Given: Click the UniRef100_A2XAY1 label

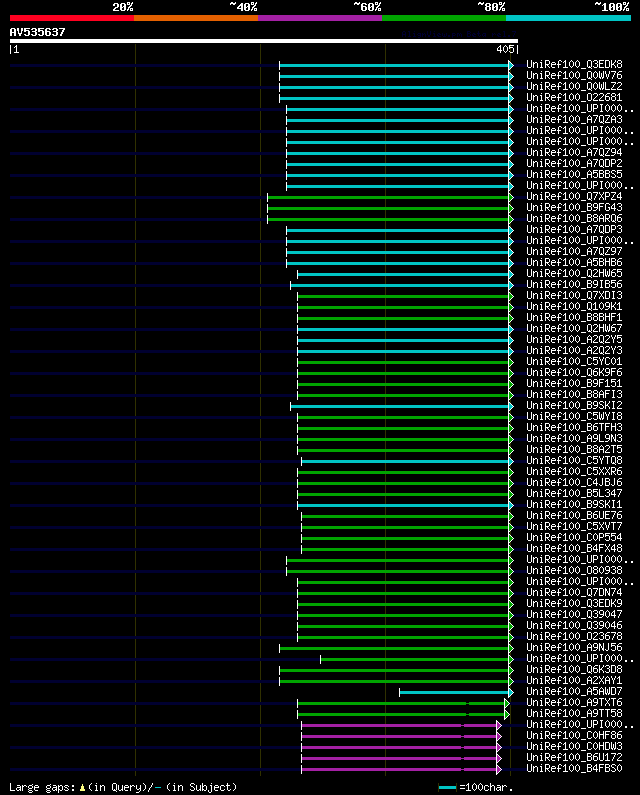Looking at the screenshot, I should 574,680.
